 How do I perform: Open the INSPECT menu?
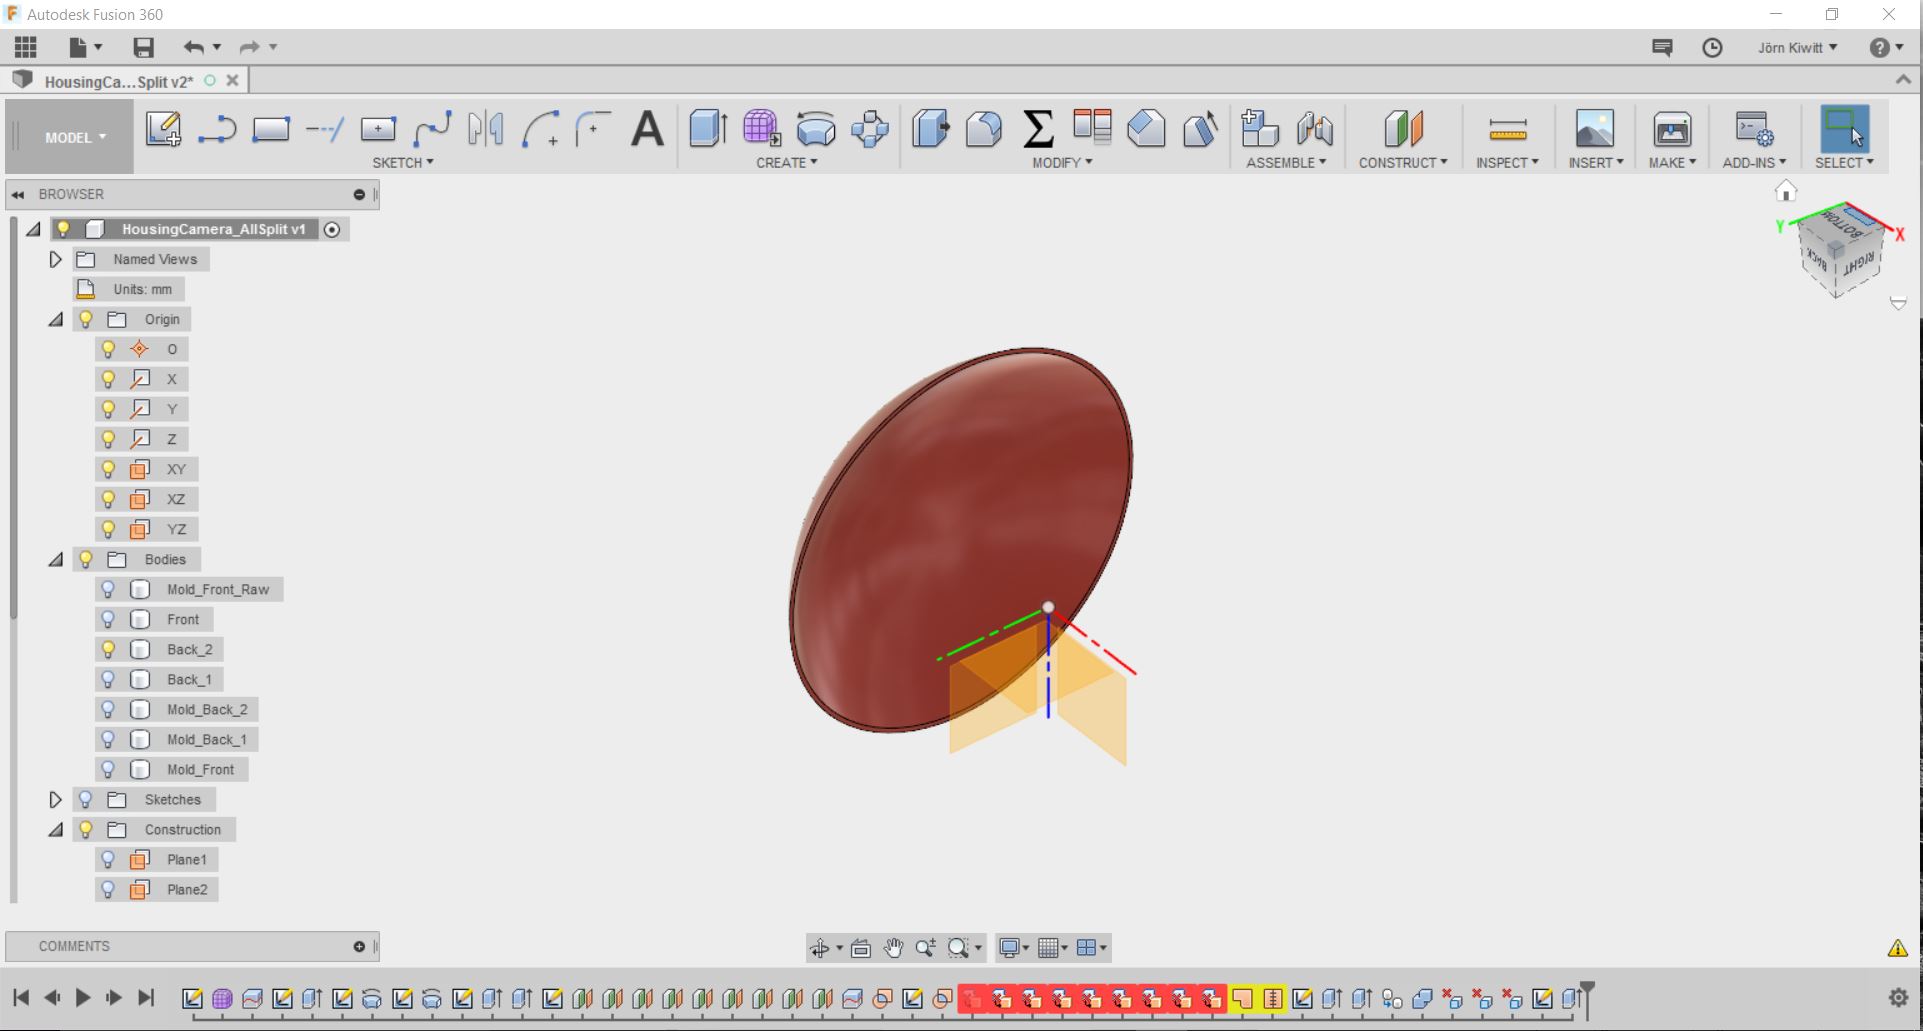[1507, 162]
